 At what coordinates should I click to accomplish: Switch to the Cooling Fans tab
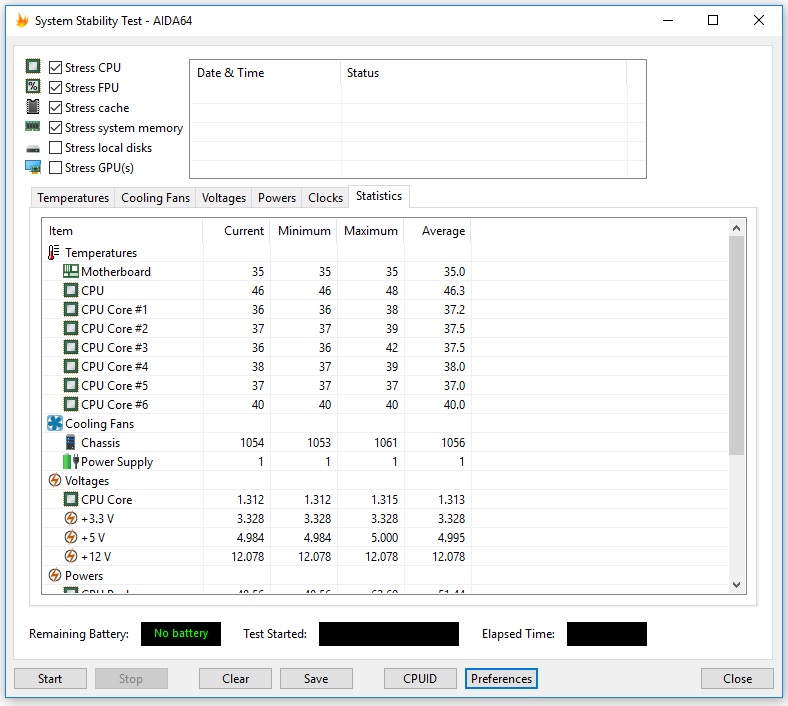pos(155,197)
